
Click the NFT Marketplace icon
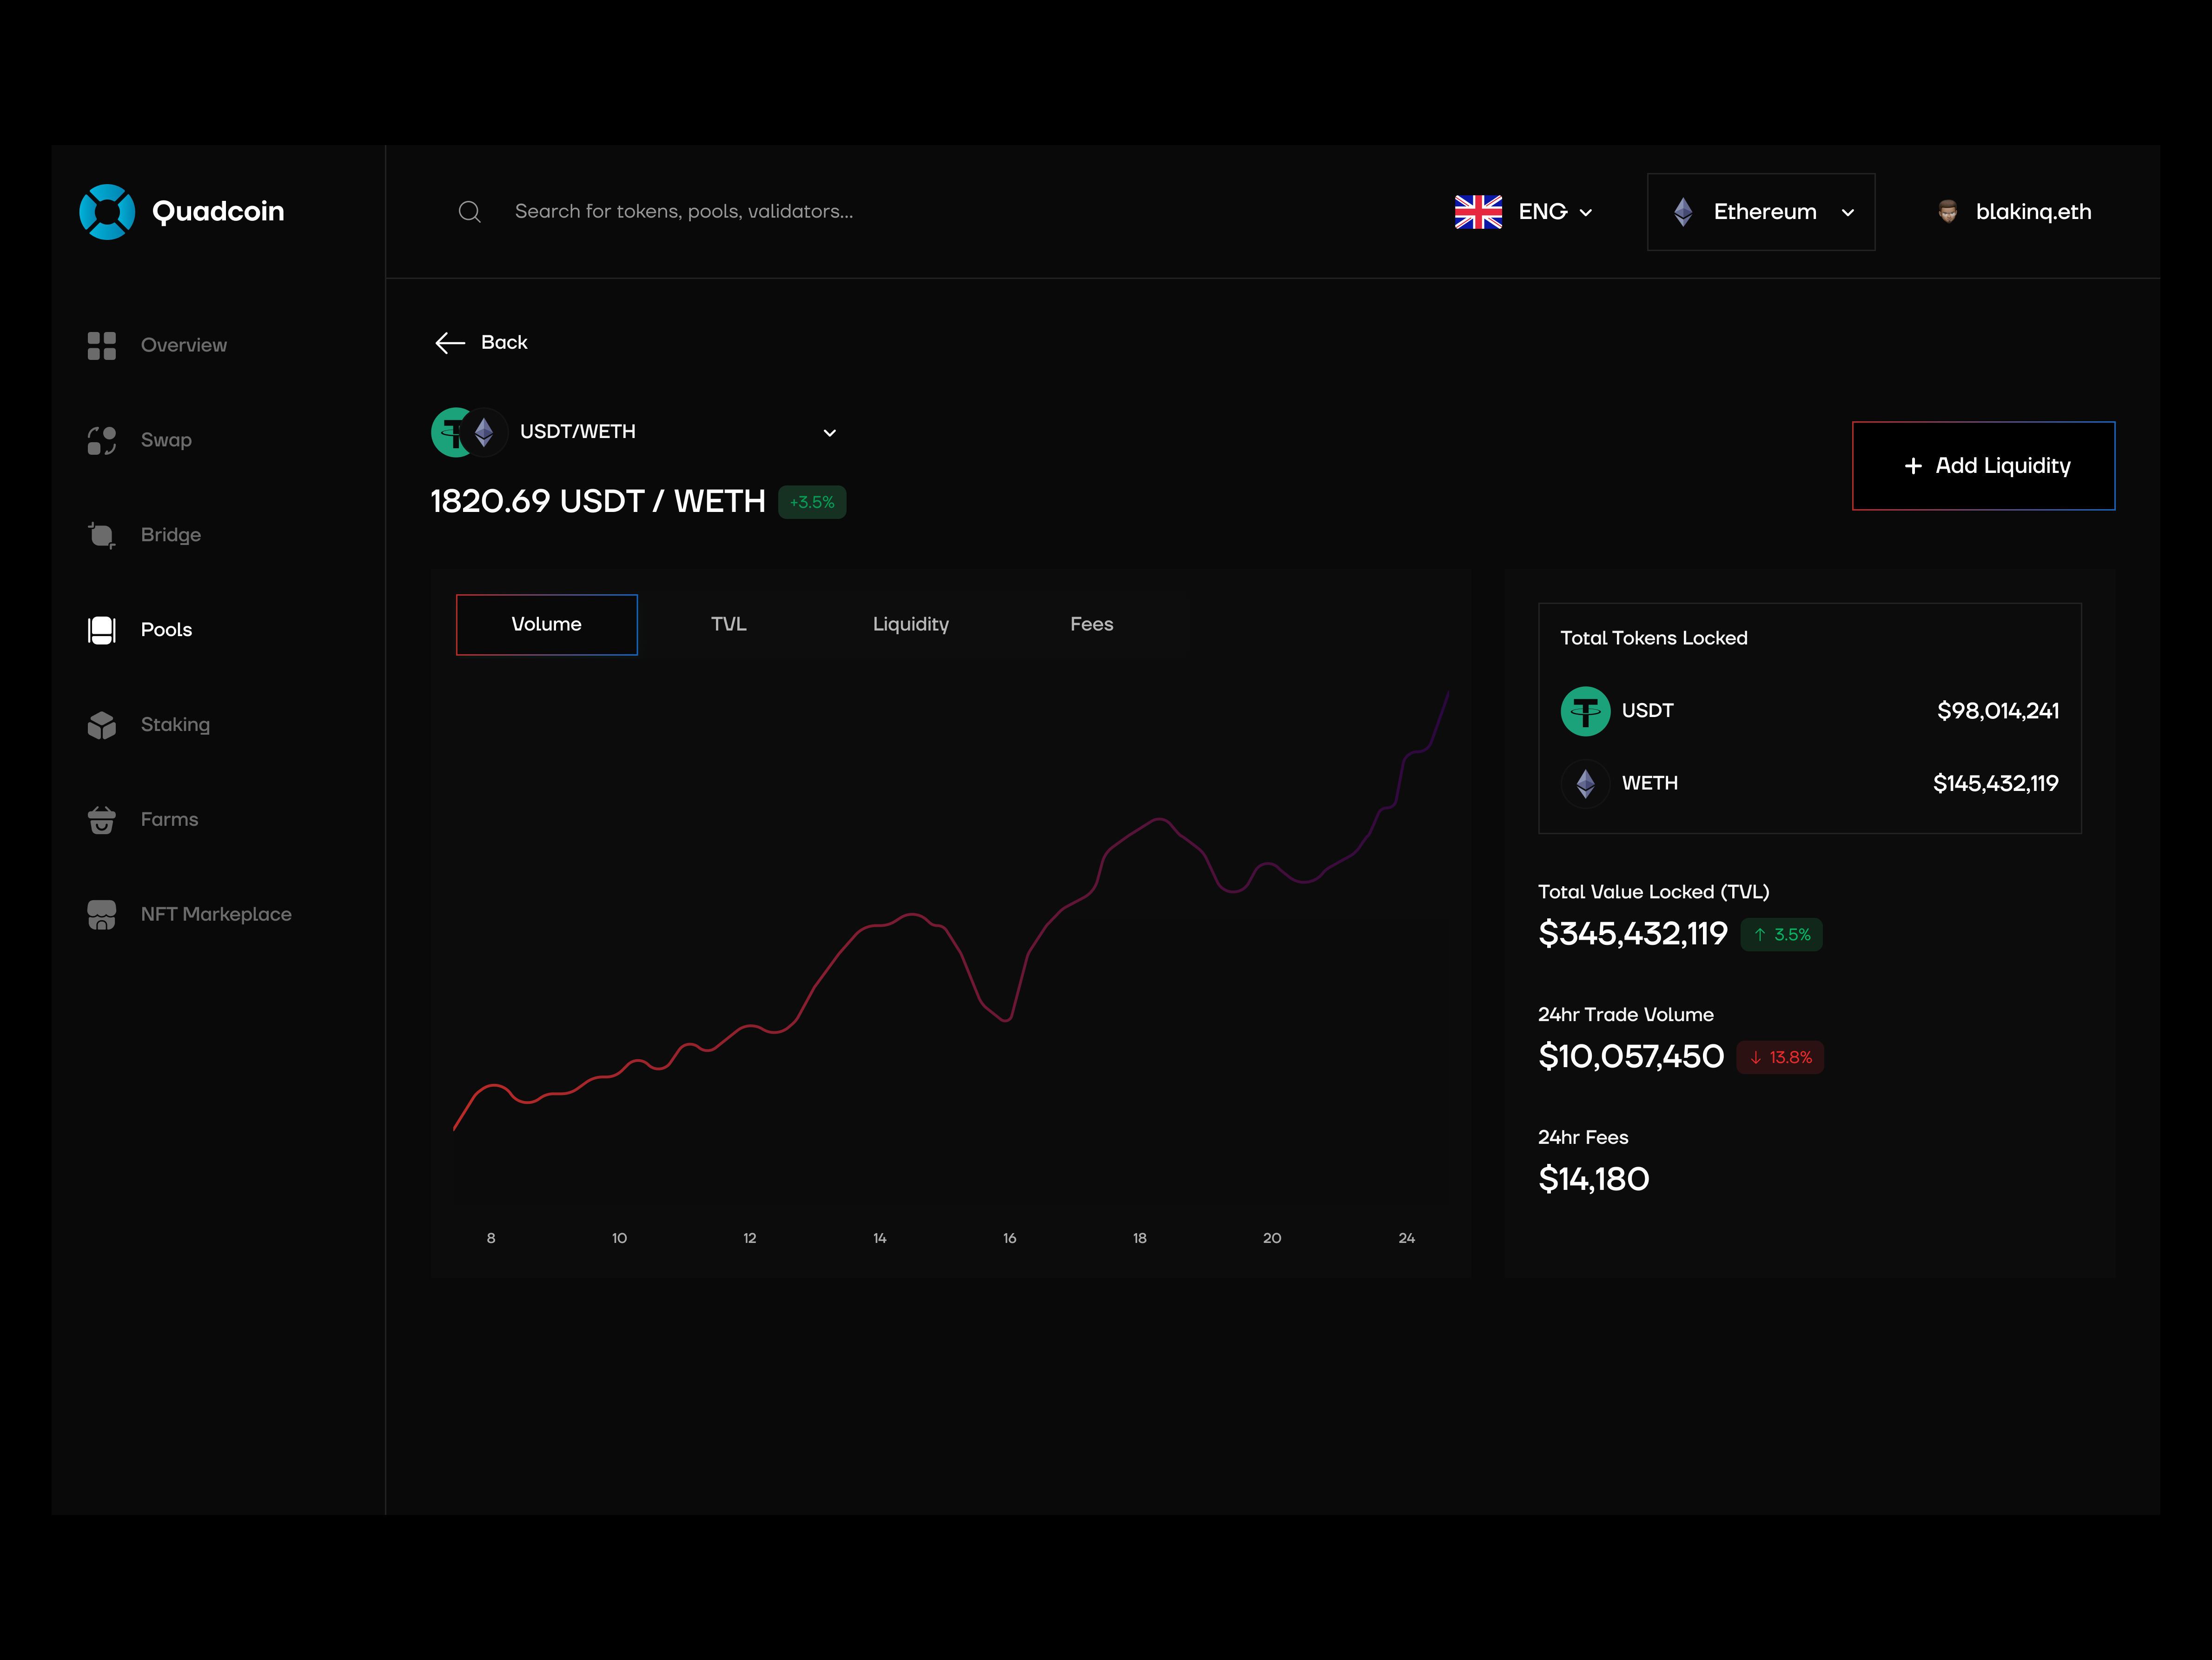101,914
